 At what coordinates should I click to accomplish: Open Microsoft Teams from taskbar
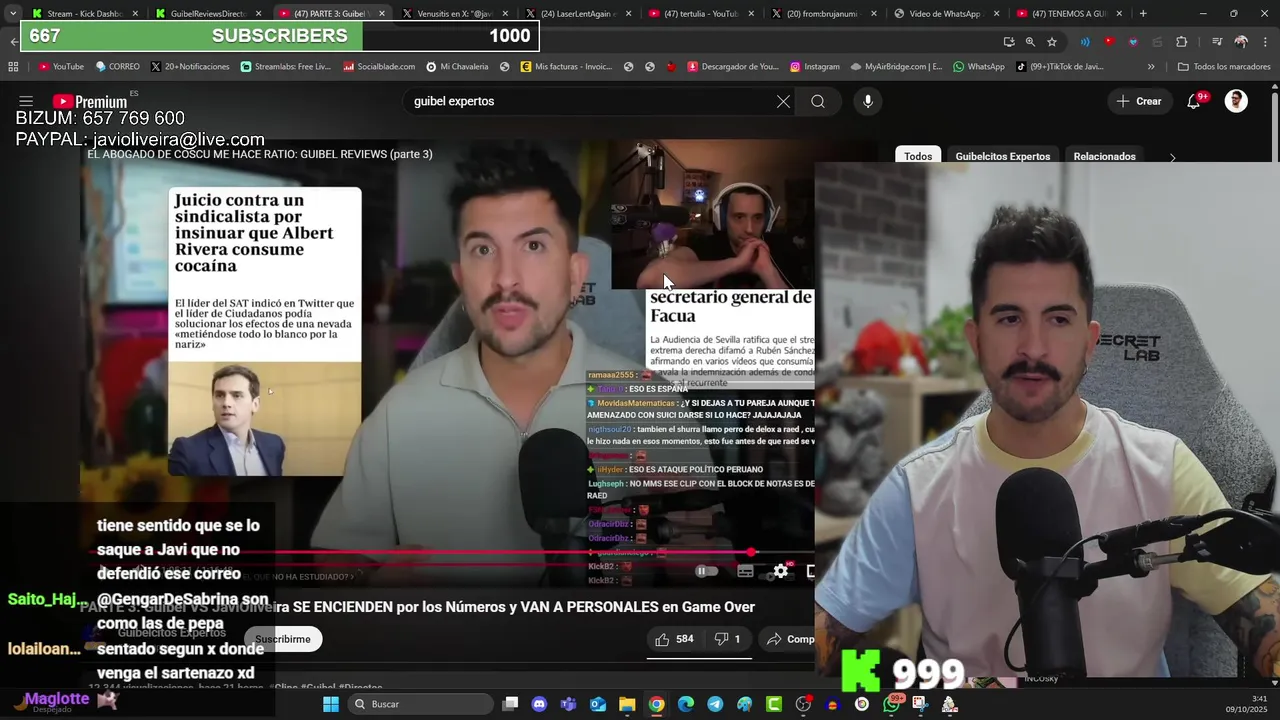click(x=568, y=704)
